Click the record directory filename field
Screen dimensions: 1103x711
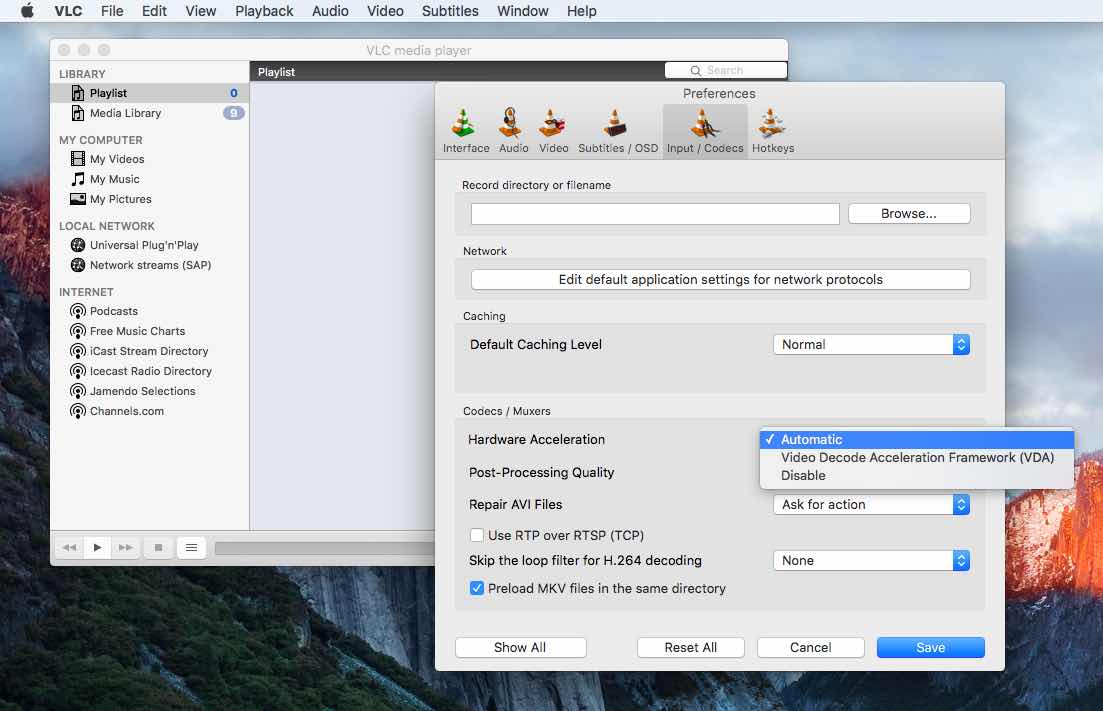tap(654, 213)
